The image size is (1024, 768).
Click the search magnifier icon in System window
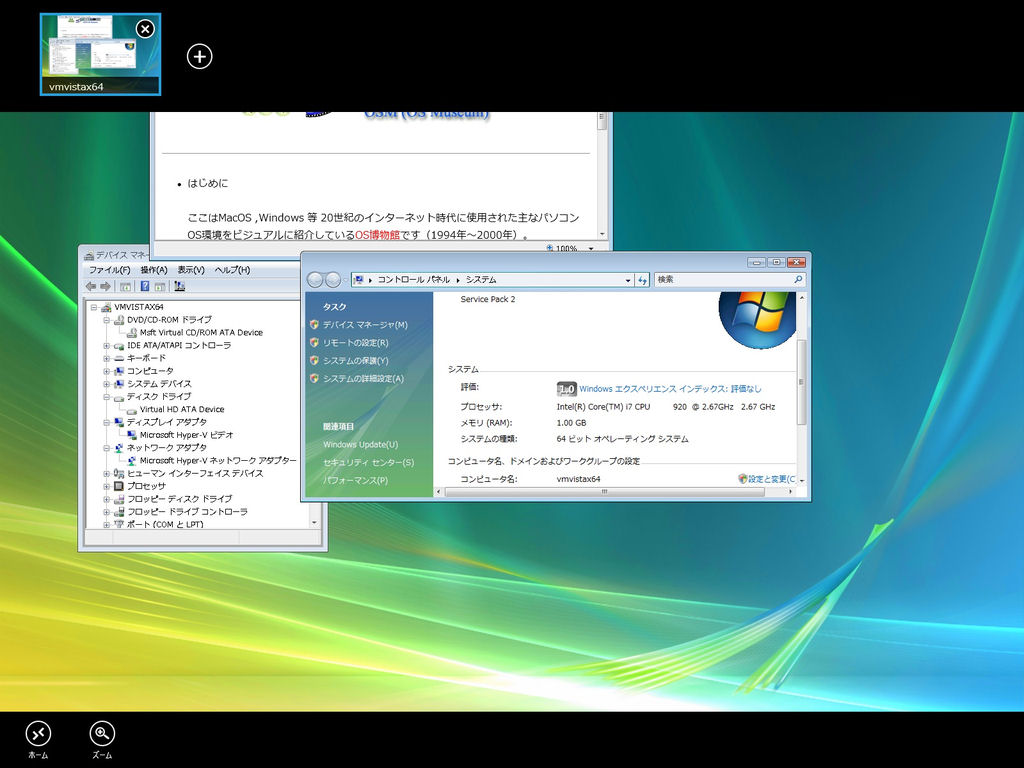pyautogui.click(x=797, y=280)
